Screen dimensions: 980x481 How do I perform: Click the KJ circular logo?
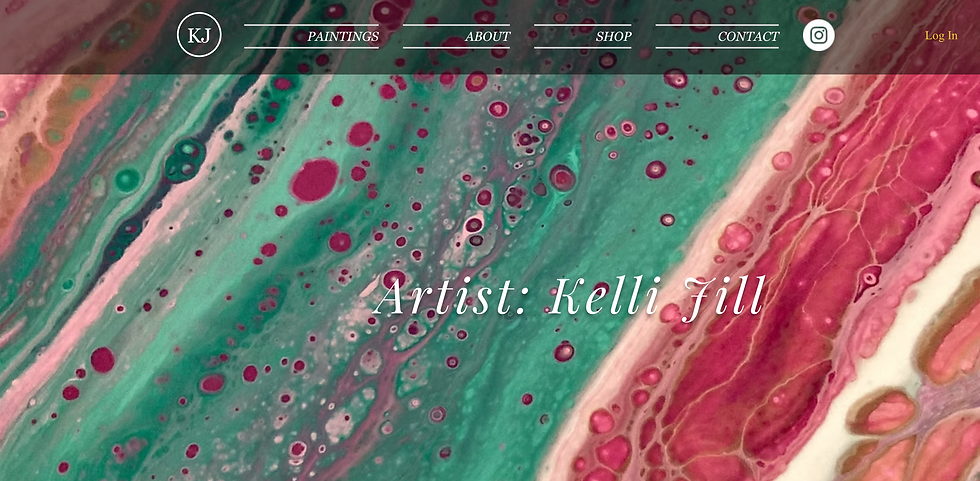coord(199,35)
